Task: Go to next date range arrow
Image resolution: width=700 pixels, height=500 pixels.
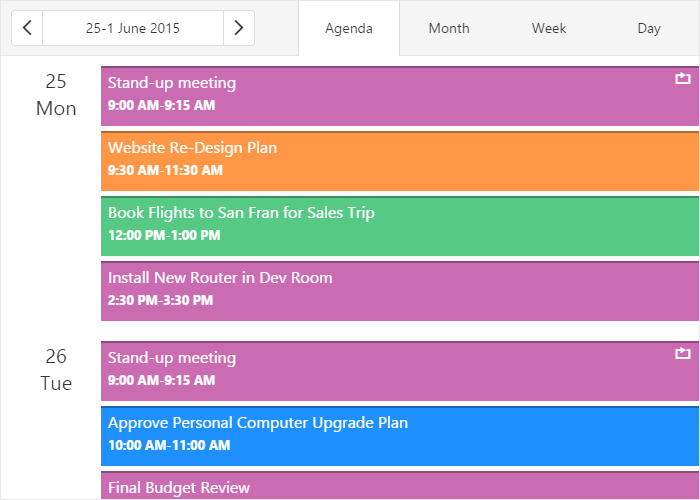Action: click(x=238, y=28)
